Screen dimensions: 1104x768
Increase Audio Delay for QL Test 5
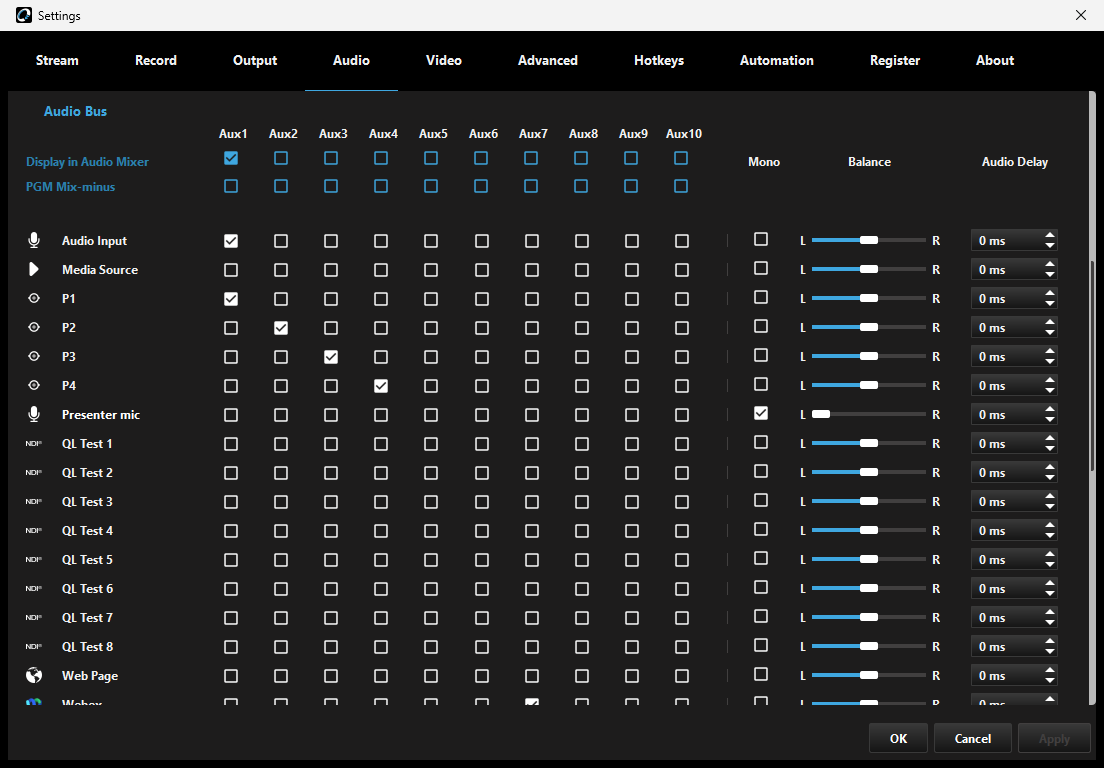coord(1050,555)
